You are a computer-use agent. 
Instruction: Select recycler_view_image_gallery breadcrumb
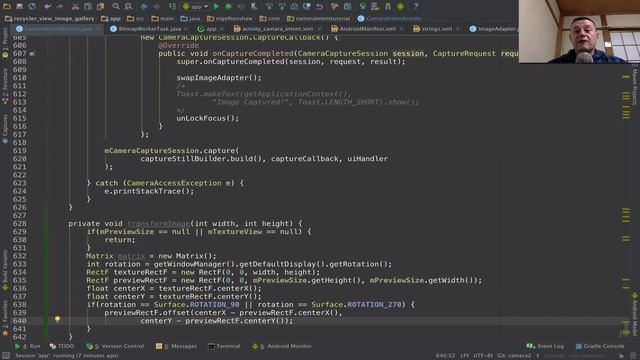pos(49,18)
